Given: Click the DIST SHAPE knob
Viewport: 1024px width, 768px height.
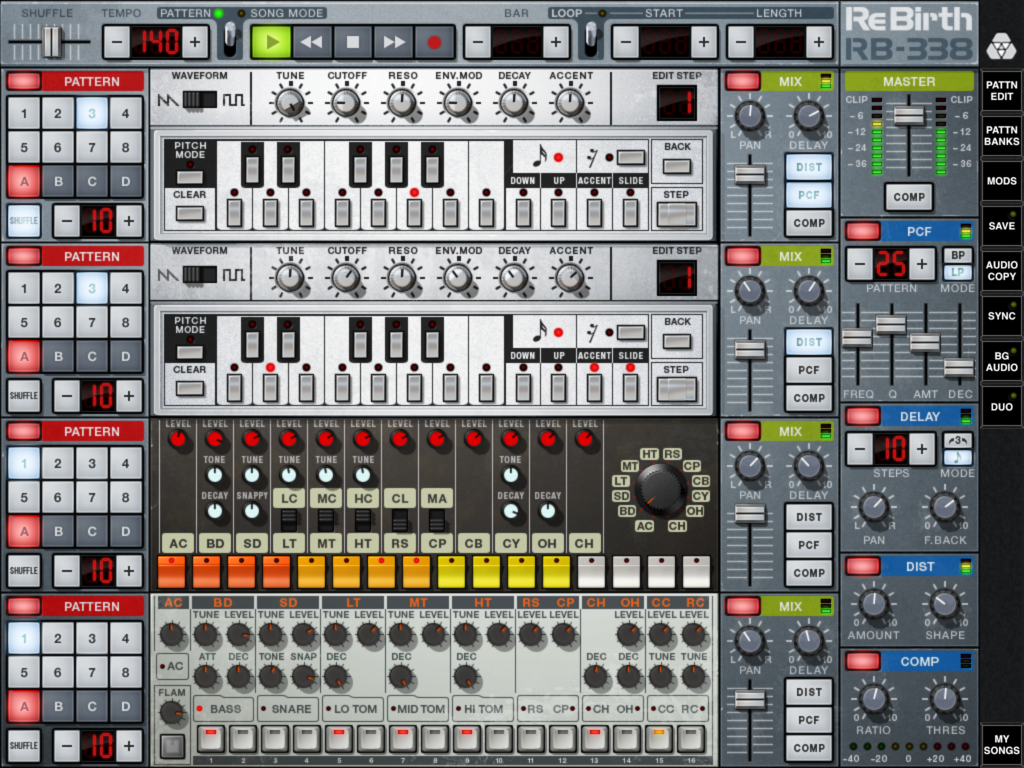Looking at the screenshot, I should 944,605.
